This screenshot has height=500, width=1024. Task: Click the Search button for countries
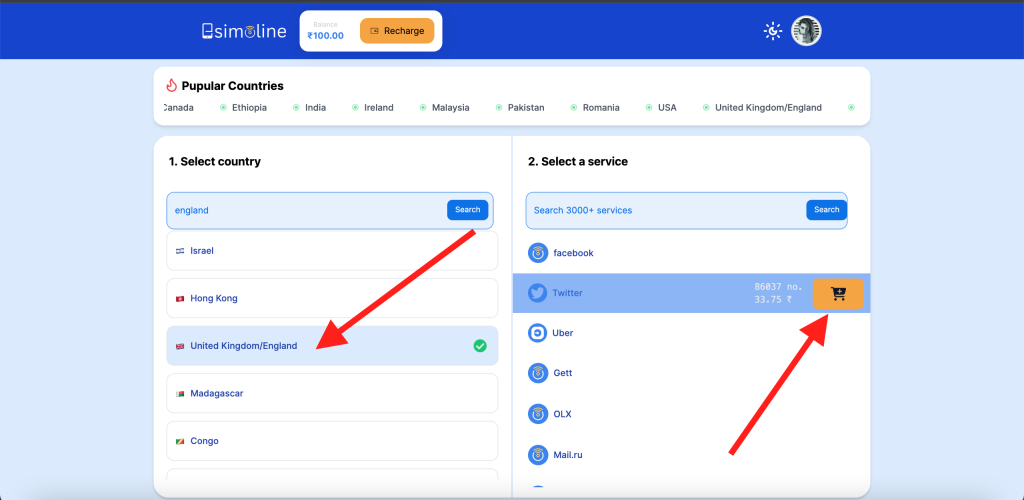[x=468, y=210]
